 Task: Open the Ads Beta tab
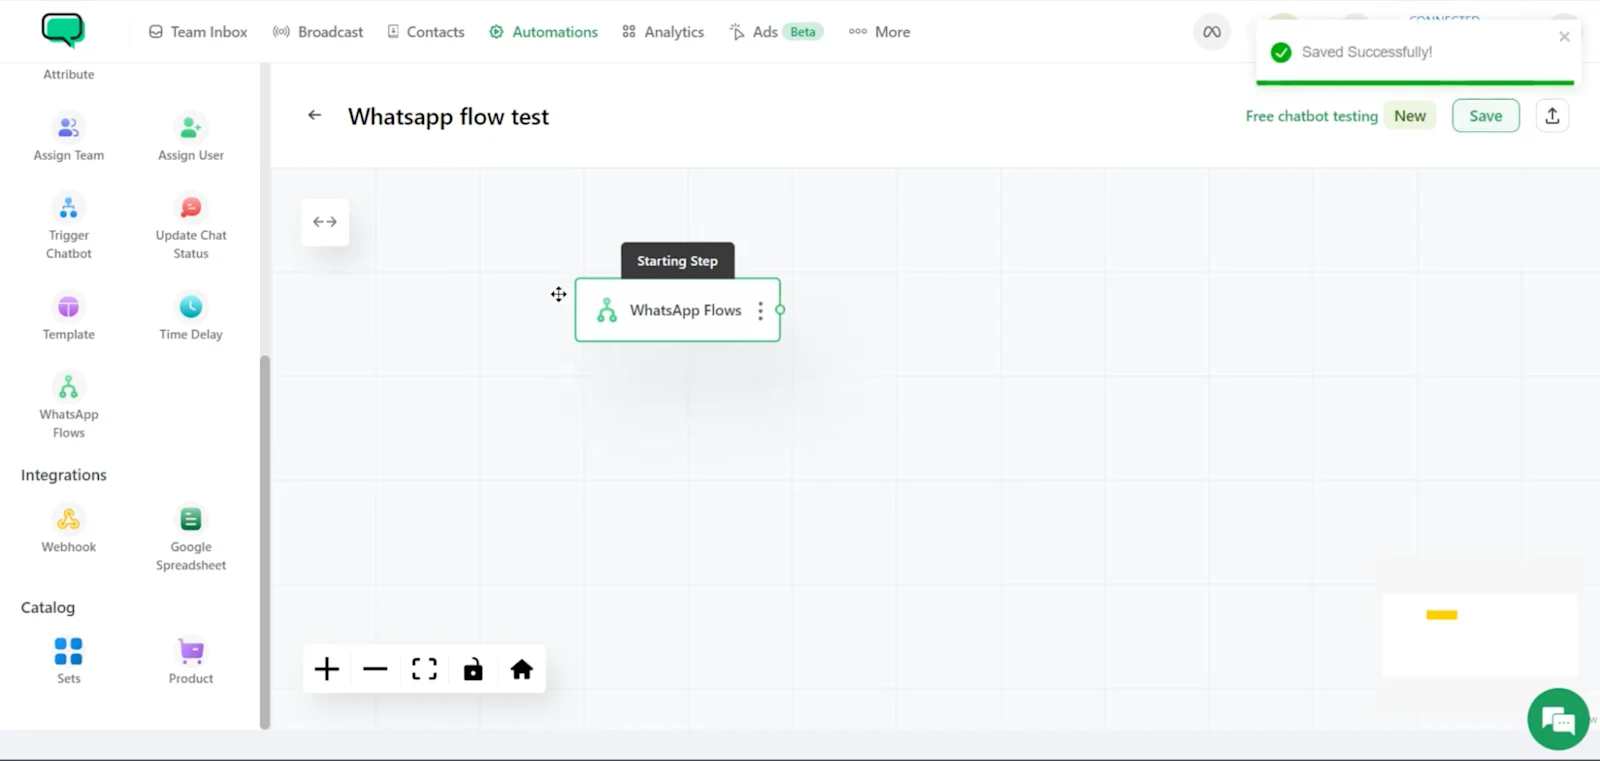[x=776, y=32]
